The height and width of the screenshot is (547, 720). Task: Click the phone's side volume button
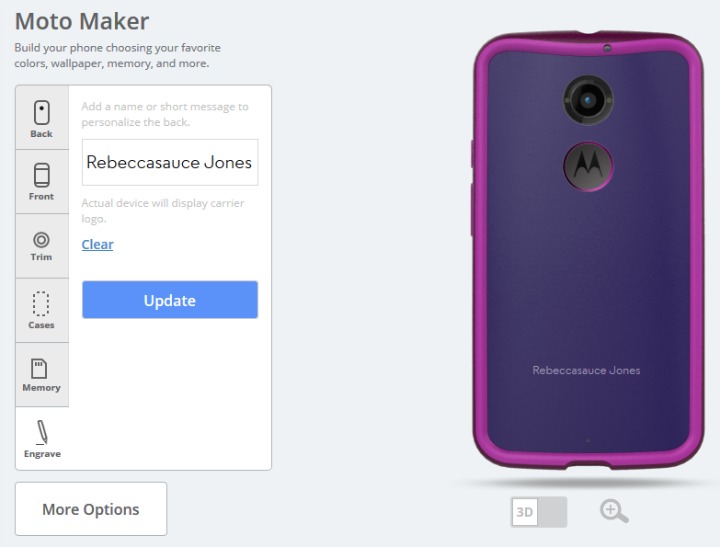[x=472, y=210]
